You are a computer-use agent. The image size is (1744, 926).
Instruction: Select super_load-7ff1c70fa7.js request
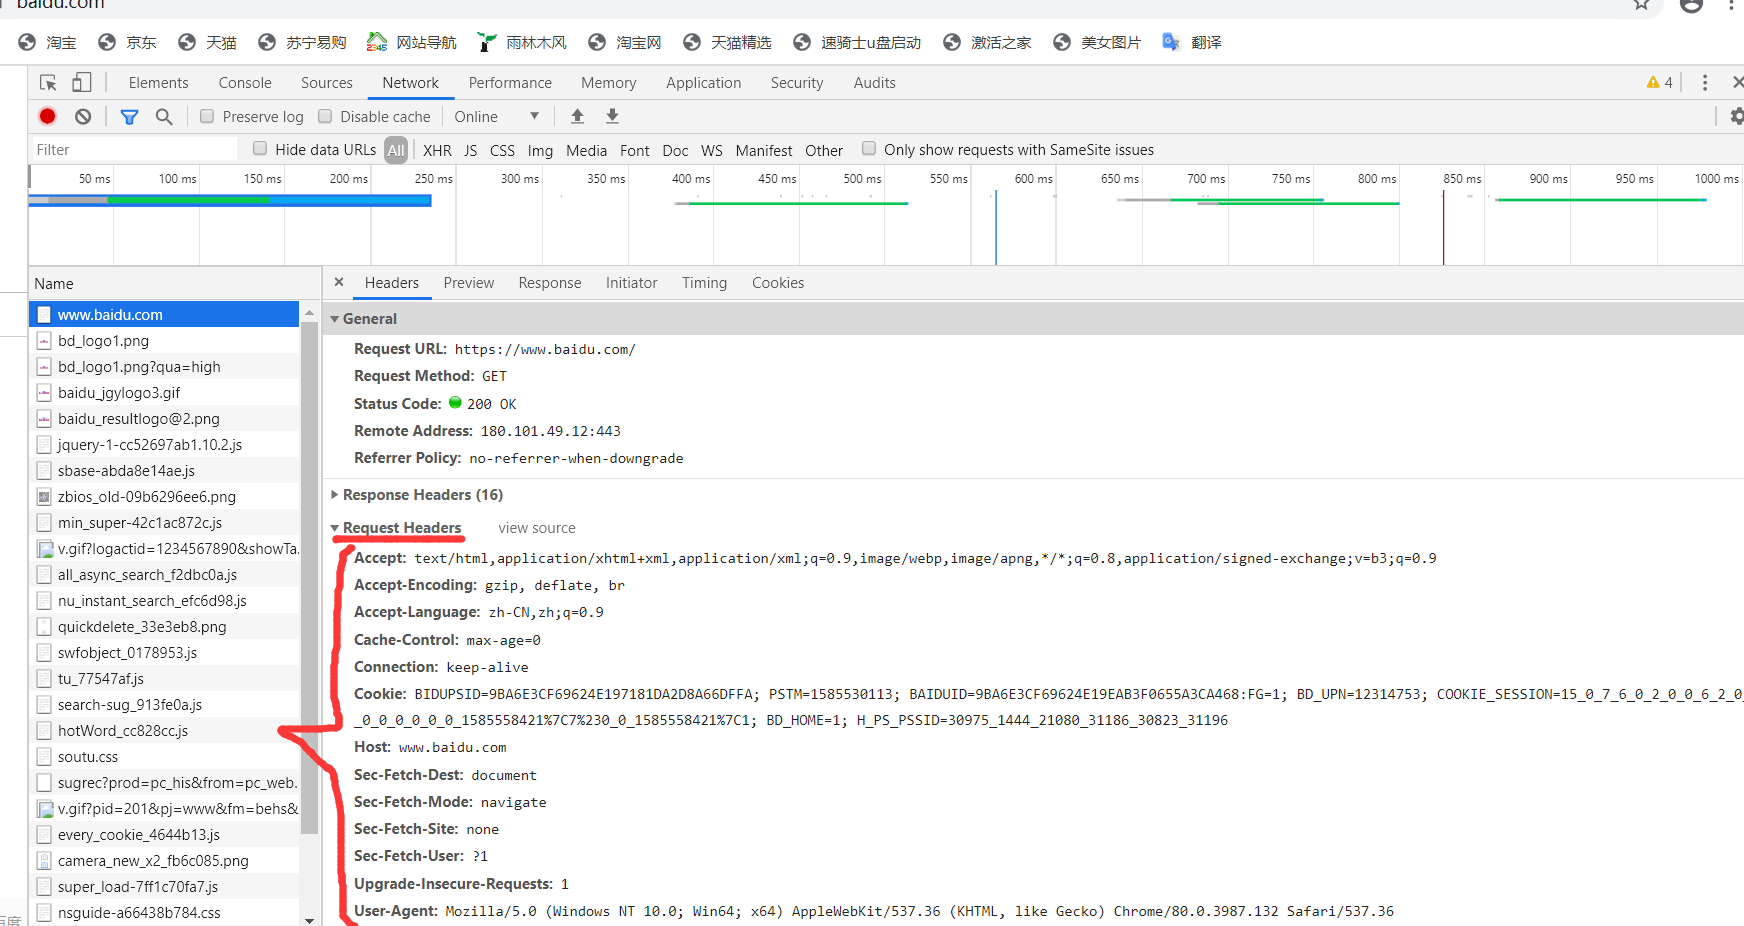165,886
